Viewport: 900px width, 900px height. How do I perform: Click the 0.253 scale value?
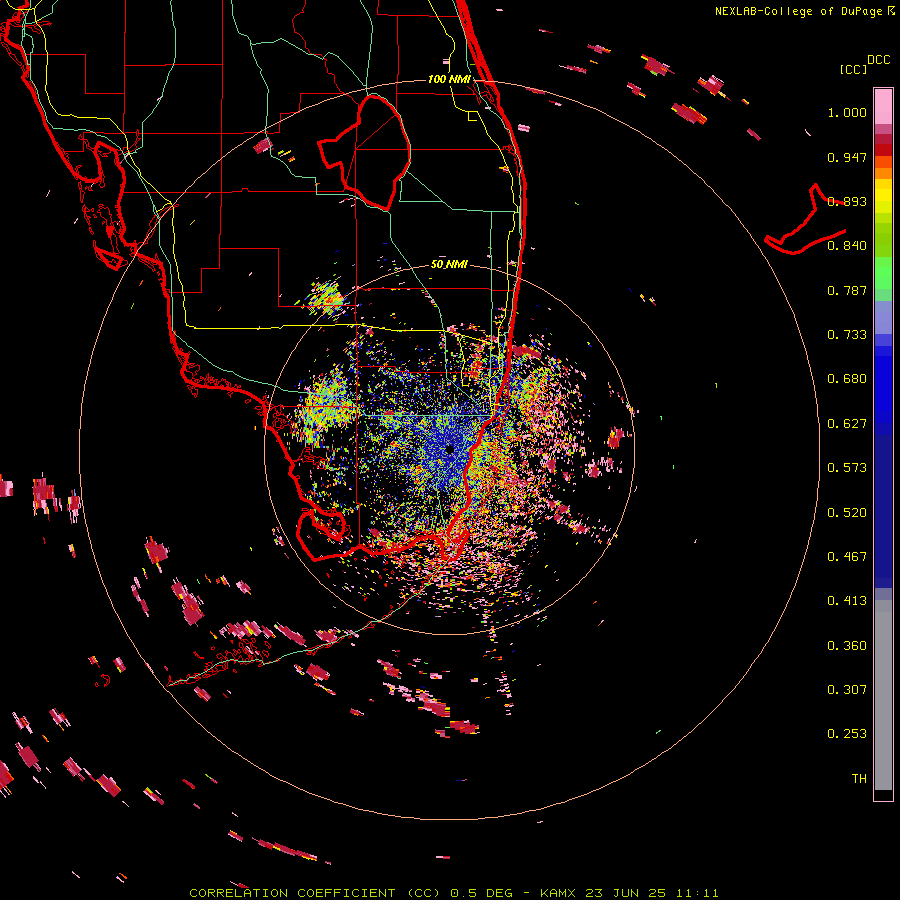point(847,734)
